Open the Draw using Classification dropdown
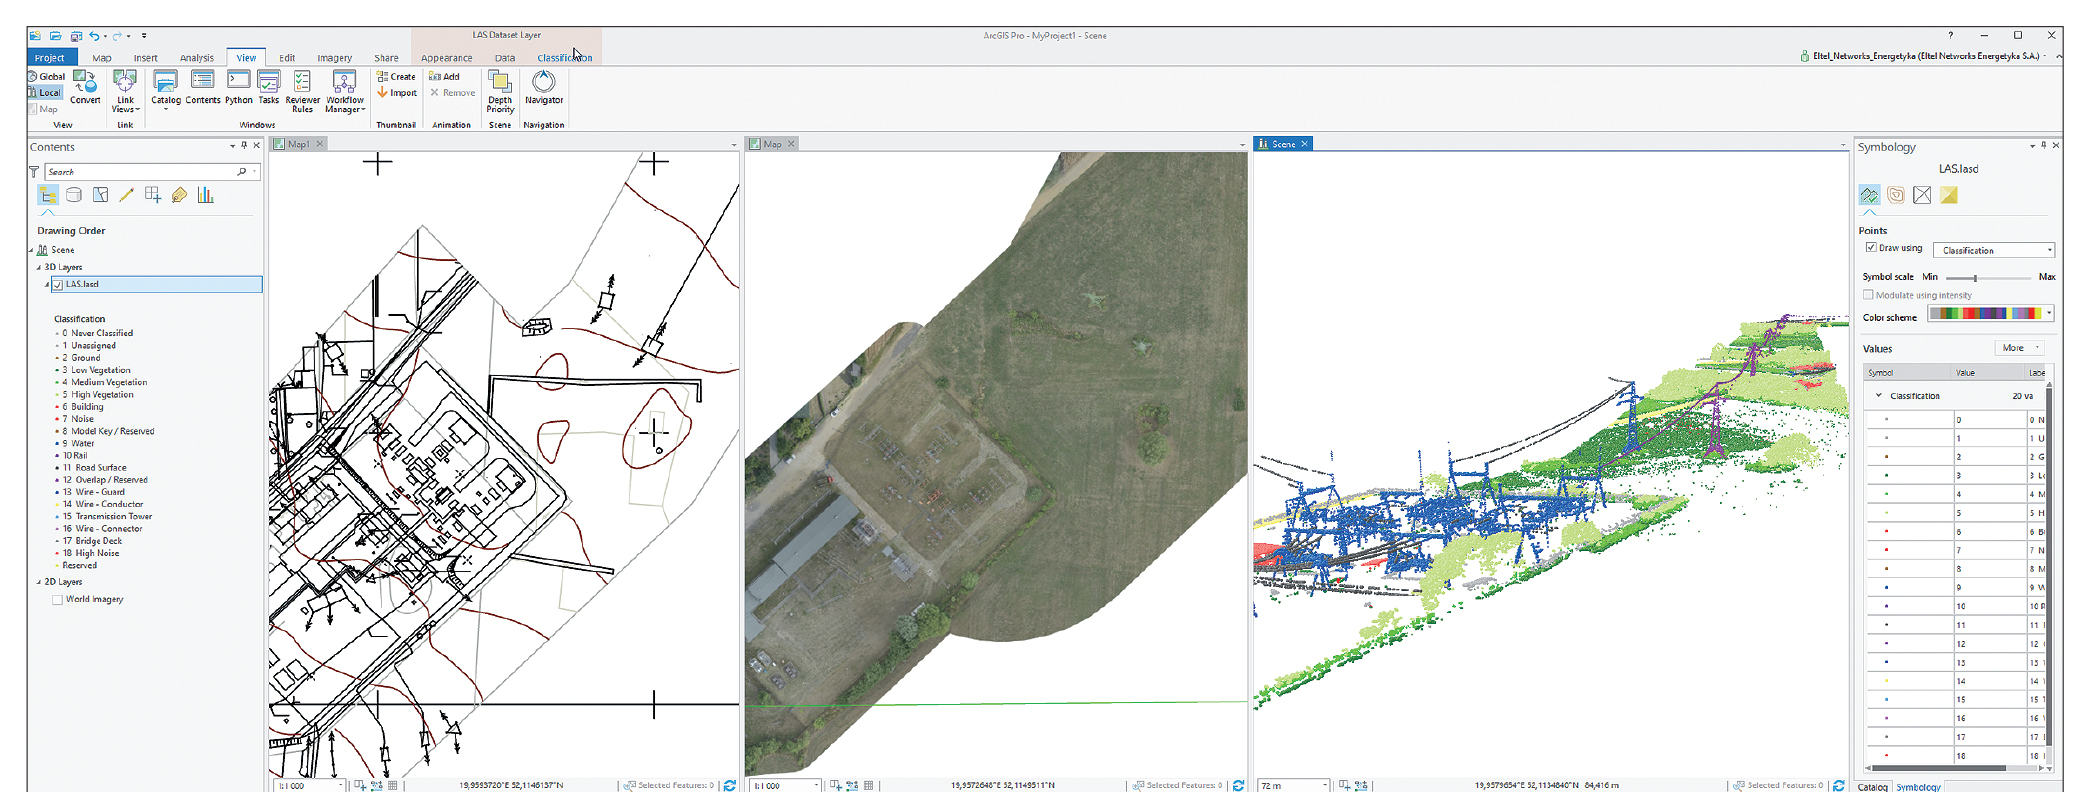Screen dimensions: 2088x792 point(1994,250)
